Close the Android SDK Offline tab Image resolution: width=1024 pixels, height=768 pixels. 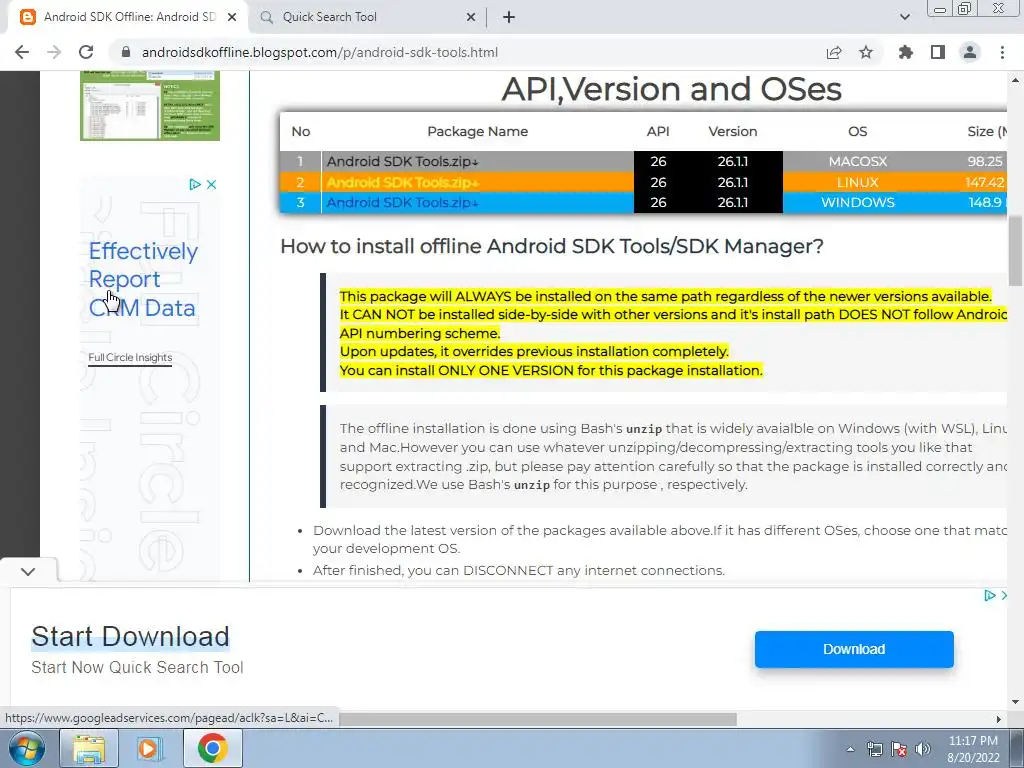[x=231, y=17]
